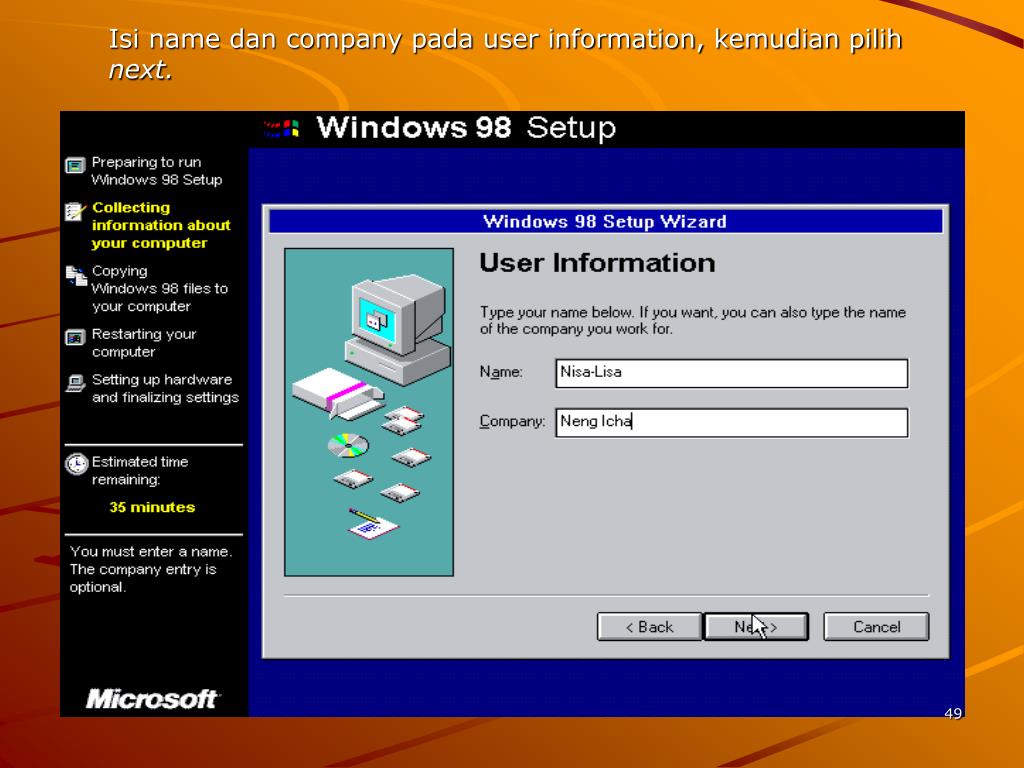Click the slide number 49

click(x=953, y=713)
